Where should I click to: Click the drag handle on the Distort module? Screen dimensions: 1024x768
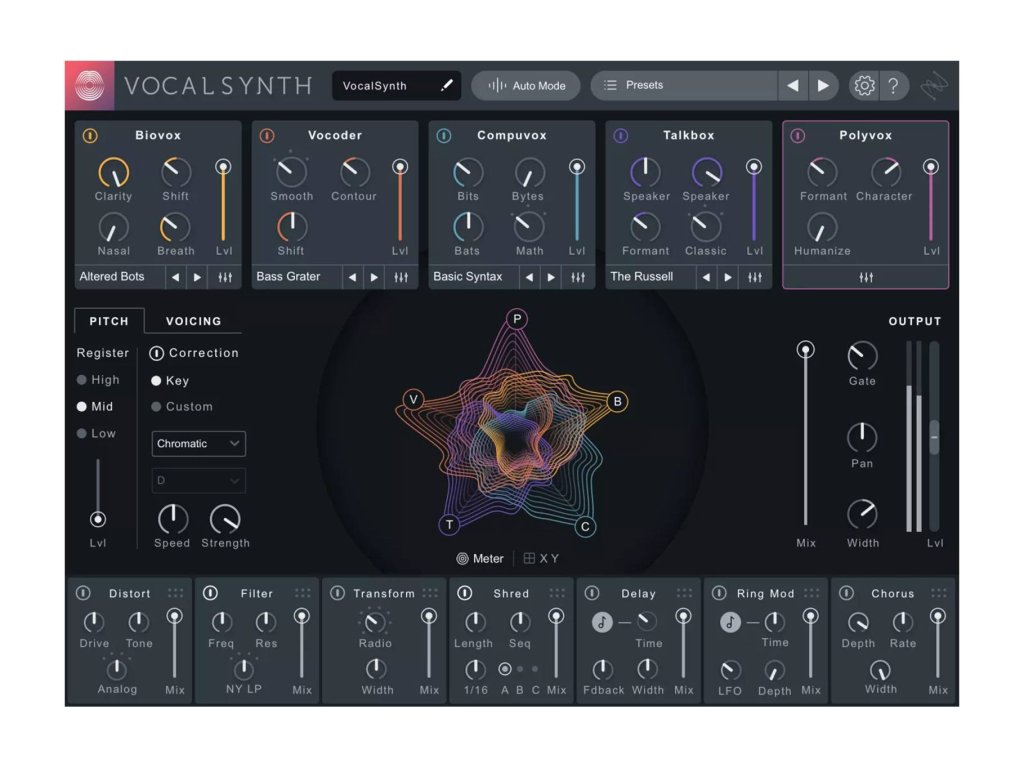coord(176,593)
